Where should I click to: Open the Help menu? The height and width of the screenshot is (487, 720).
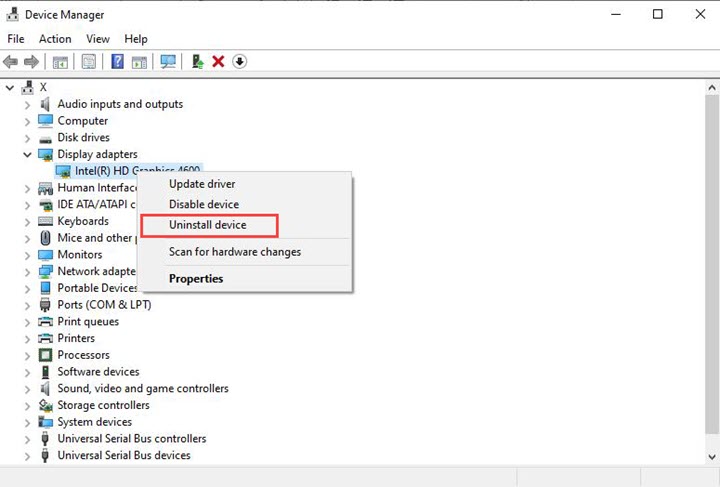[x=136, y=39]
